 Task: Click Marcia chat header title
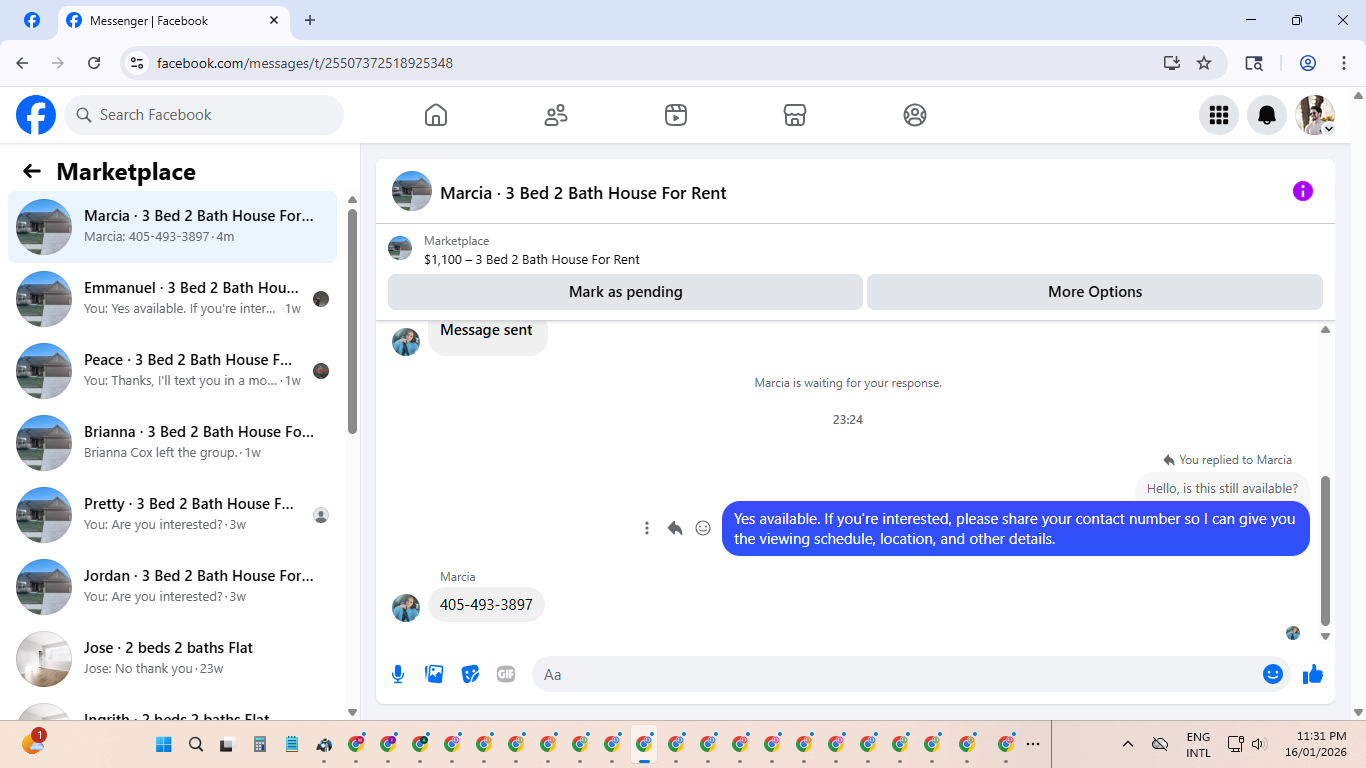click(583, 192)
